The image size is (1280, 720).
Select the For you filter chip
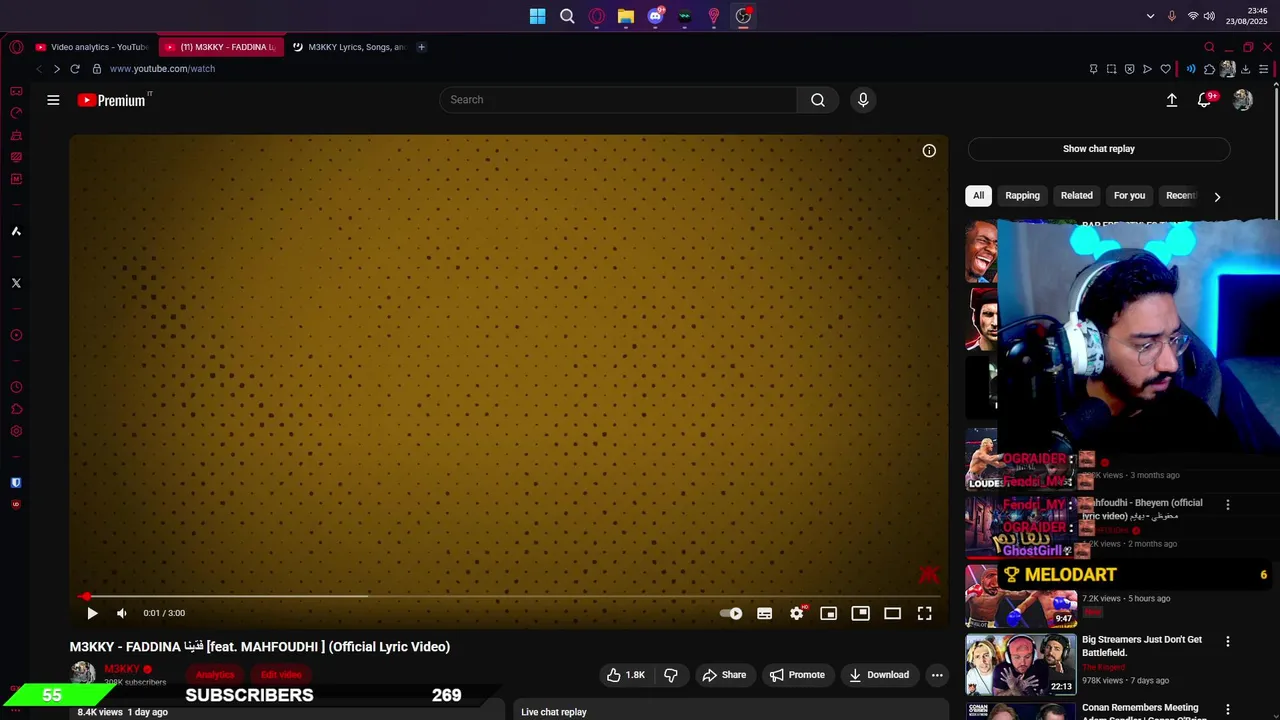click(x=1129, y=196)
